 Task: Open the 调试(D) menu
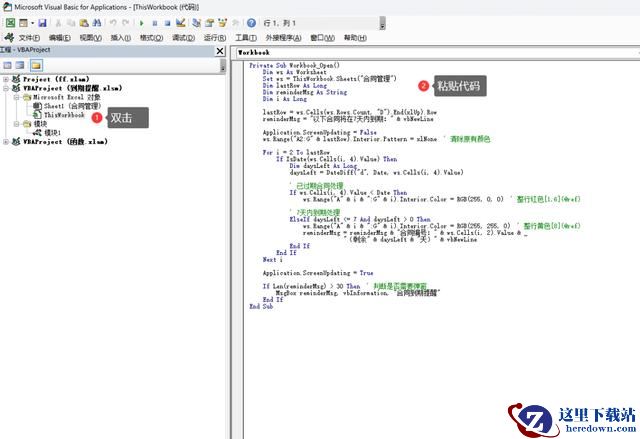(x=183, y=38)
